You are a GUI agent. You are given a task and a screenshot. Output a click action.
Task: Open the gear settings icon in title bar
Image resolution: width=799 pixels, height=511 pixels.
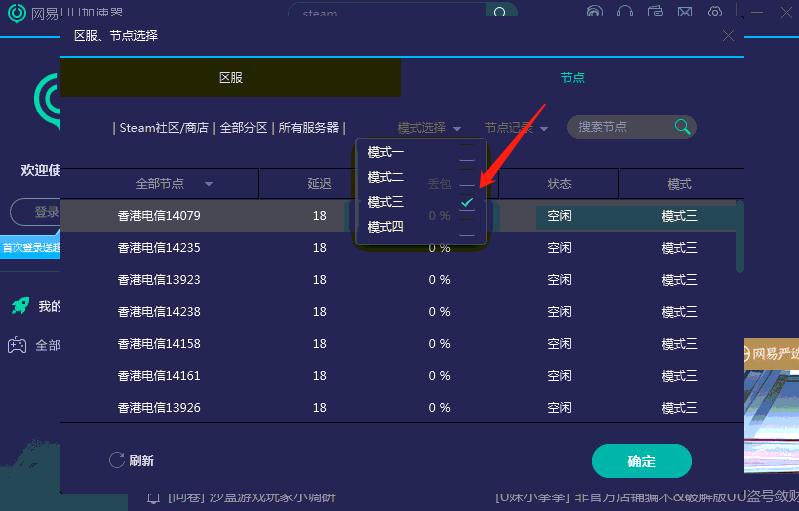click(715, 11)
